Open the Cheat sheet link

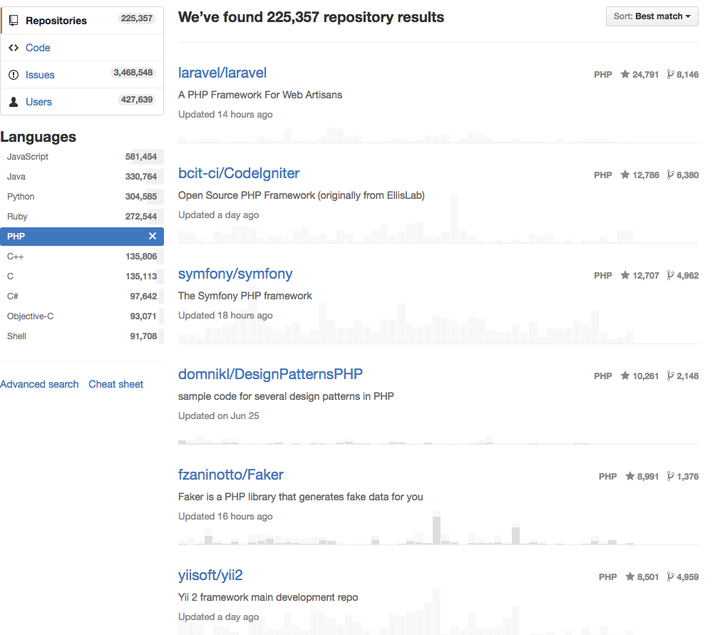tap(116, 384)
